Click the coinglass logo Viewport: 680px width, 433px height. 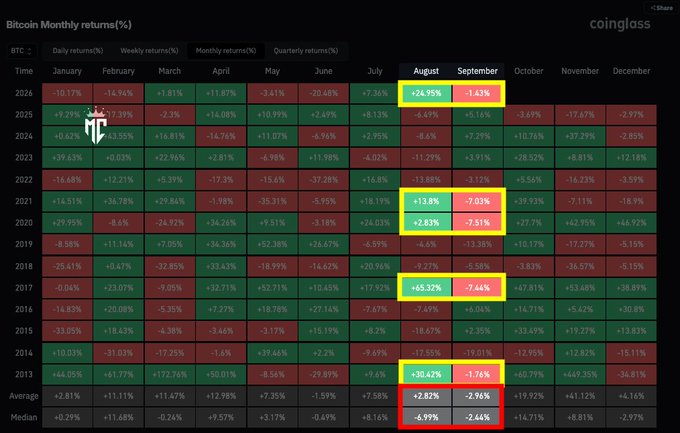point(620,24)
